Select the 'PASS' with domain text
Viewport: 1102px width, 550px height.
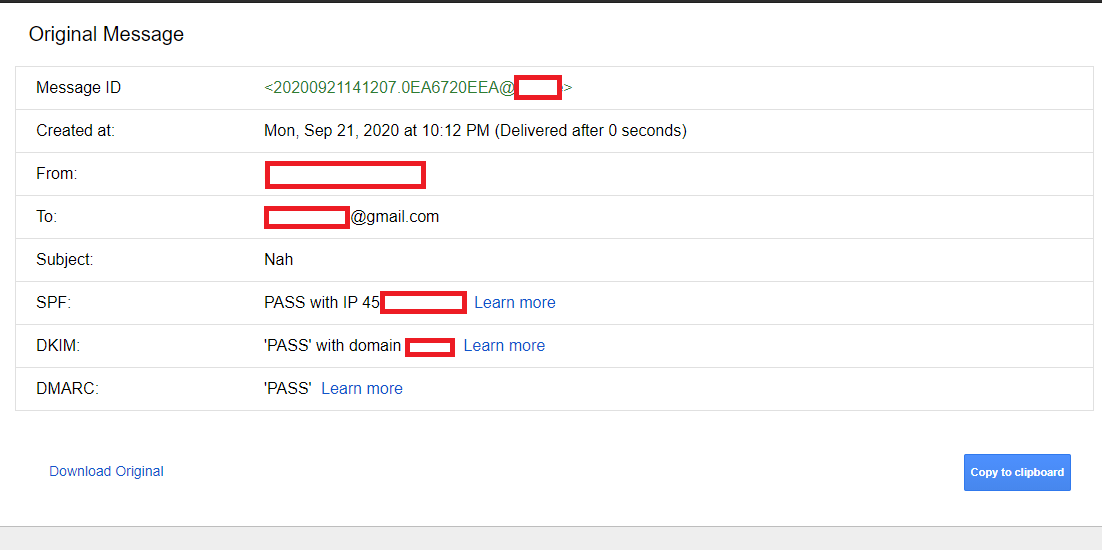point(332,345)
